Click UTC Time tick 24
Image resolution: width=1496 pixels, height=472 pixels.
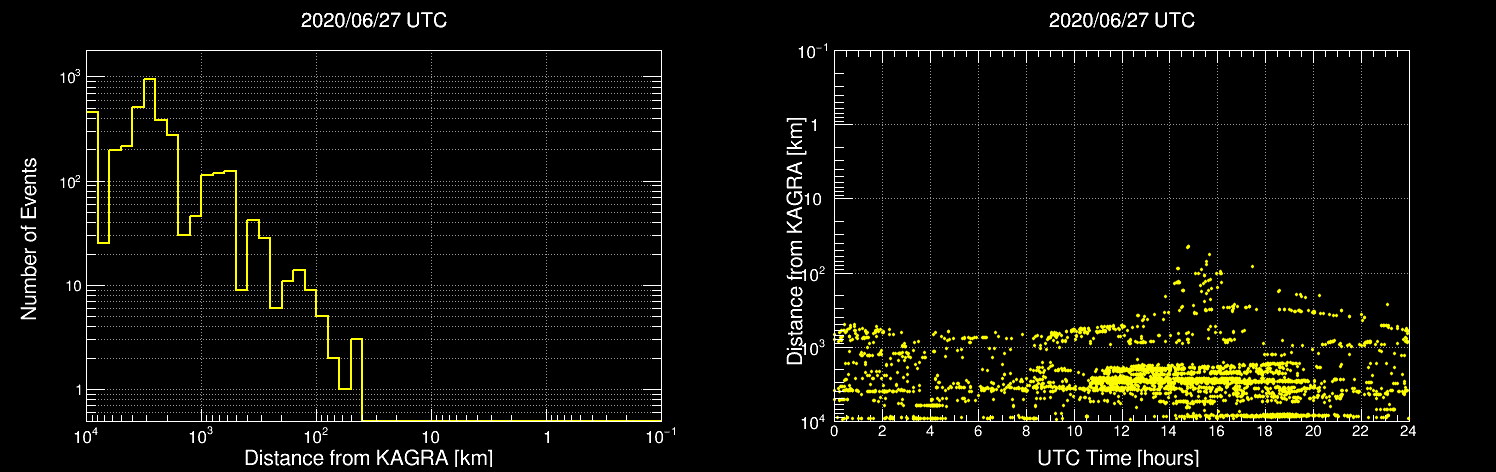[x=1408, y=432]
